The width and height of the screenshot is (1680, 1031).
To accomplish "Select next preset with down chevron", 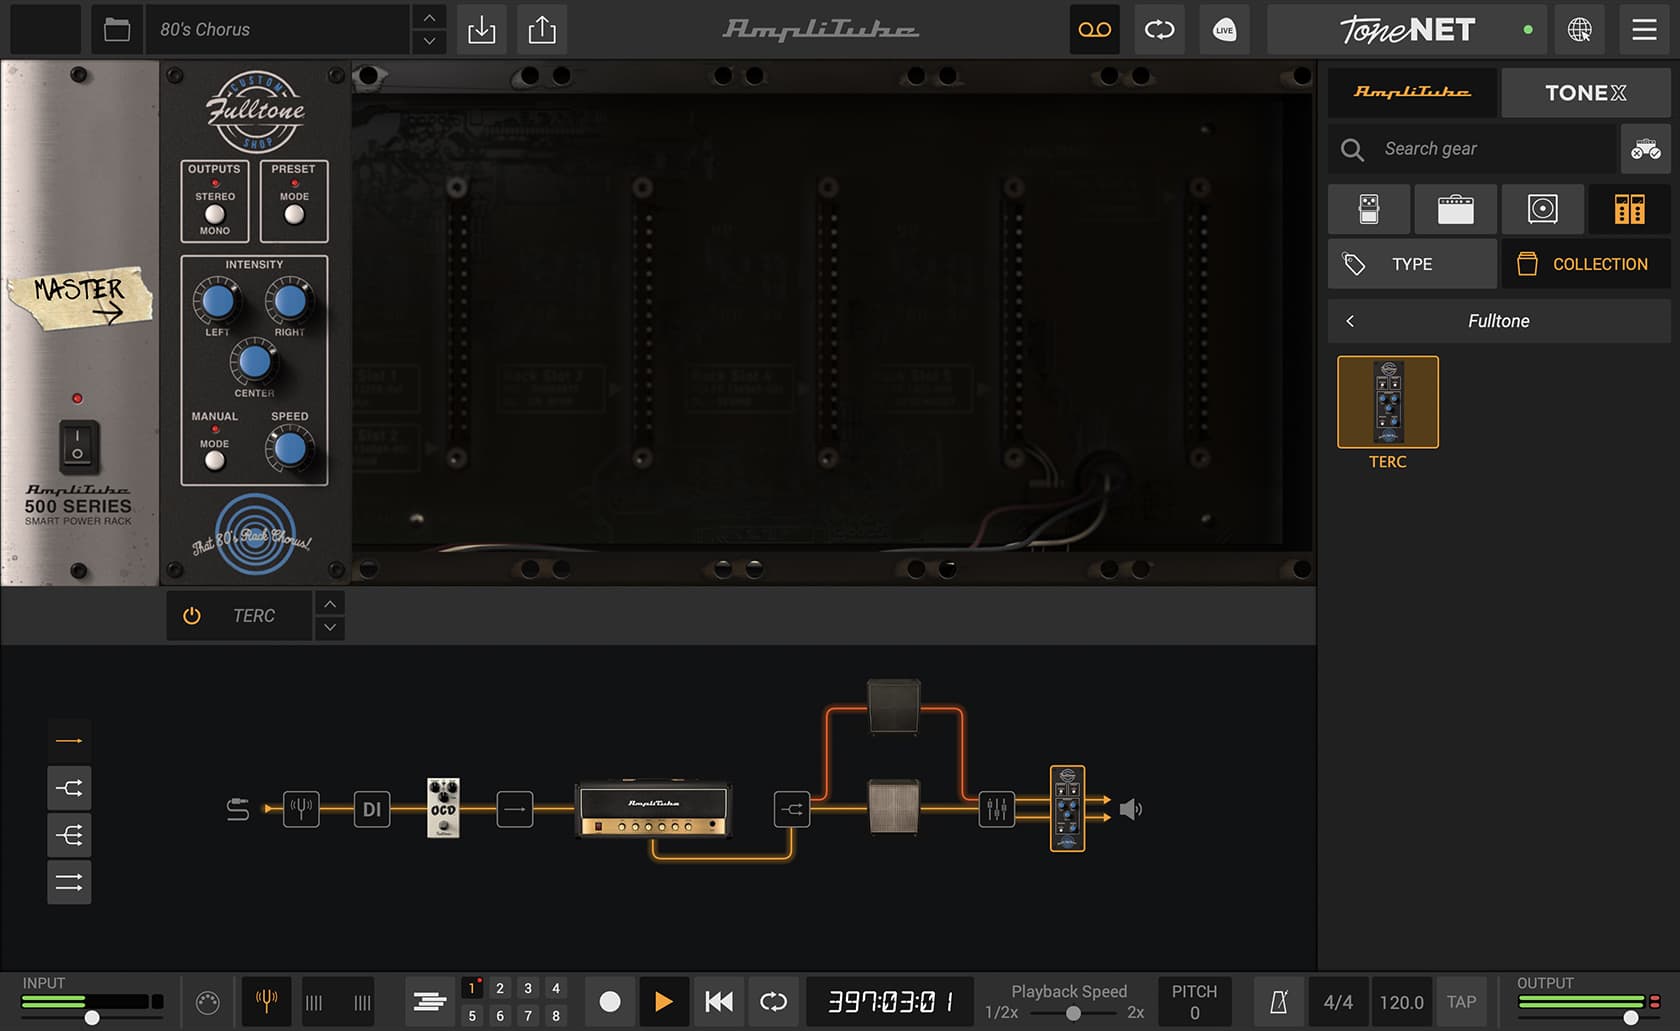I will (429, 42).
